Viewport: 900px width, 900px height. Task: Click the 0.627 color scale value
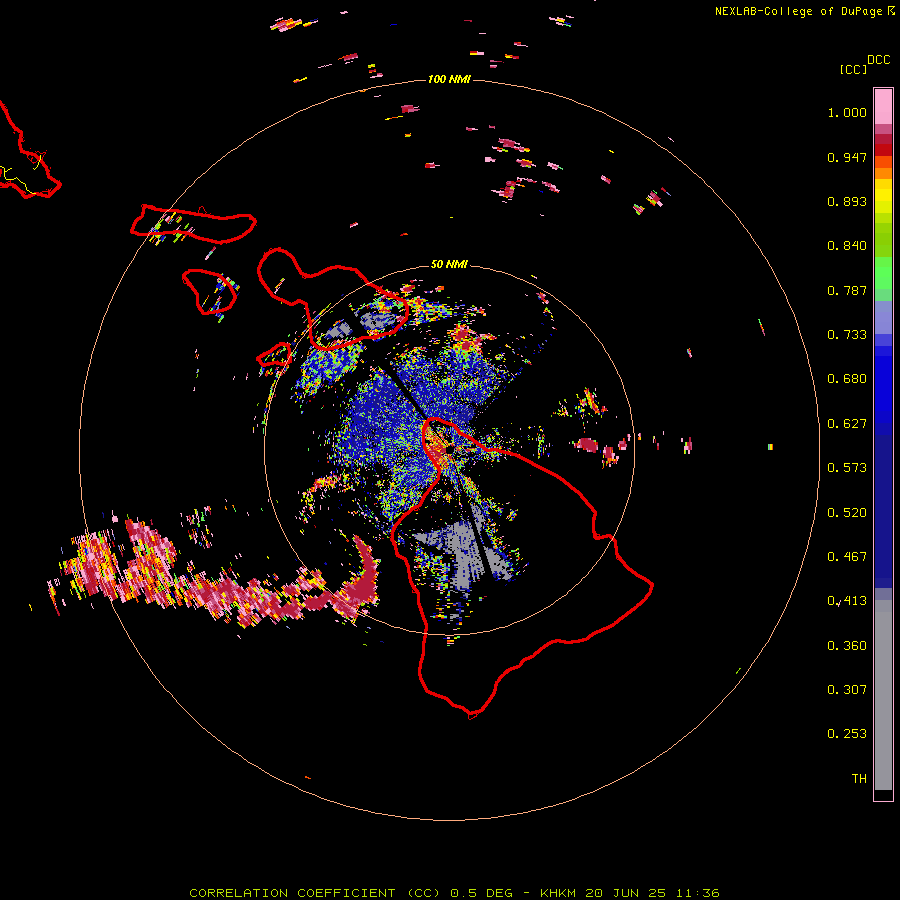(x=847, y=424)
